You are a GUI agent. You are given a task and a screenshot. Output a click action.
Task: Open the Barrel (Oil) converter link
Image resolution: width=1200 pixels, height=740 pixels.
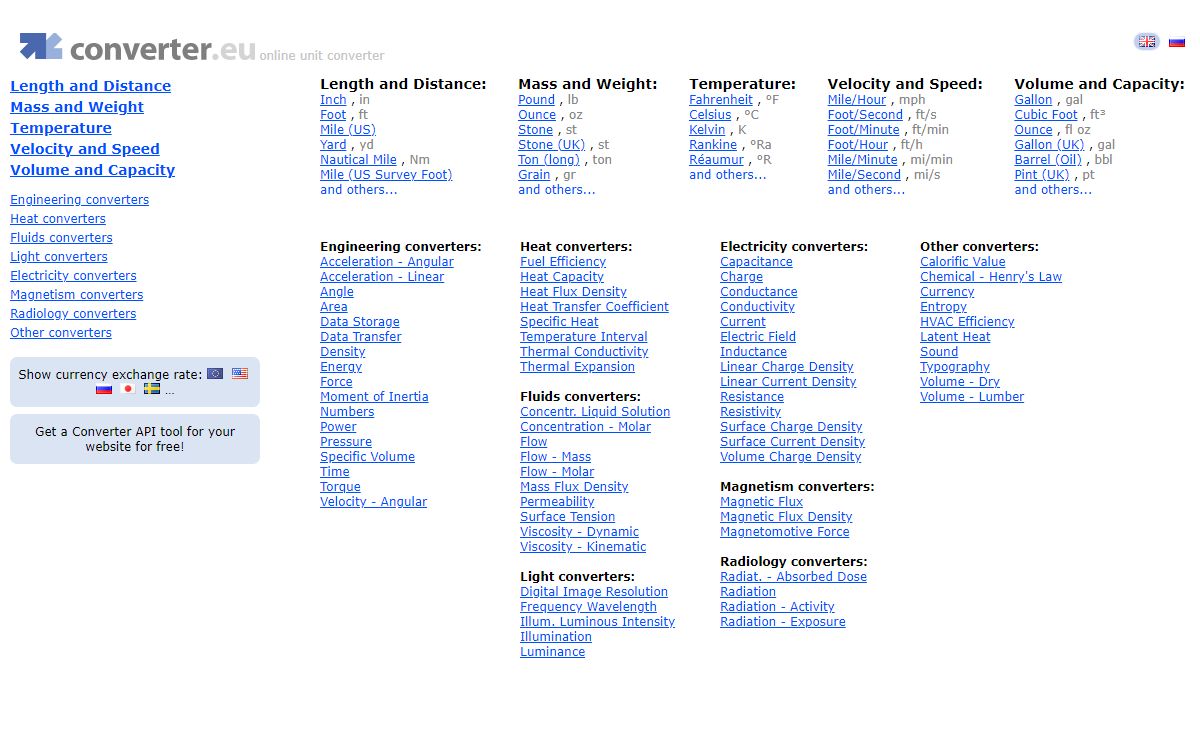(x=1048, y=160)
